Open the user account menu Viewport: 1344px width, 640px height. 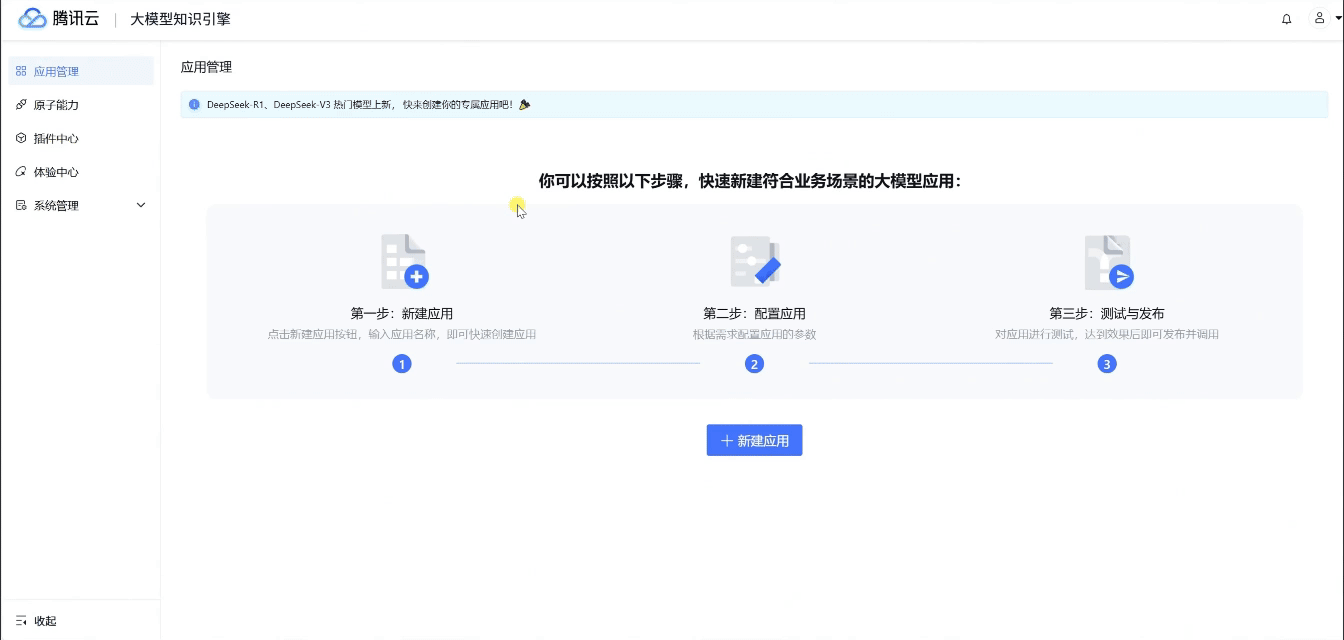1323,19
